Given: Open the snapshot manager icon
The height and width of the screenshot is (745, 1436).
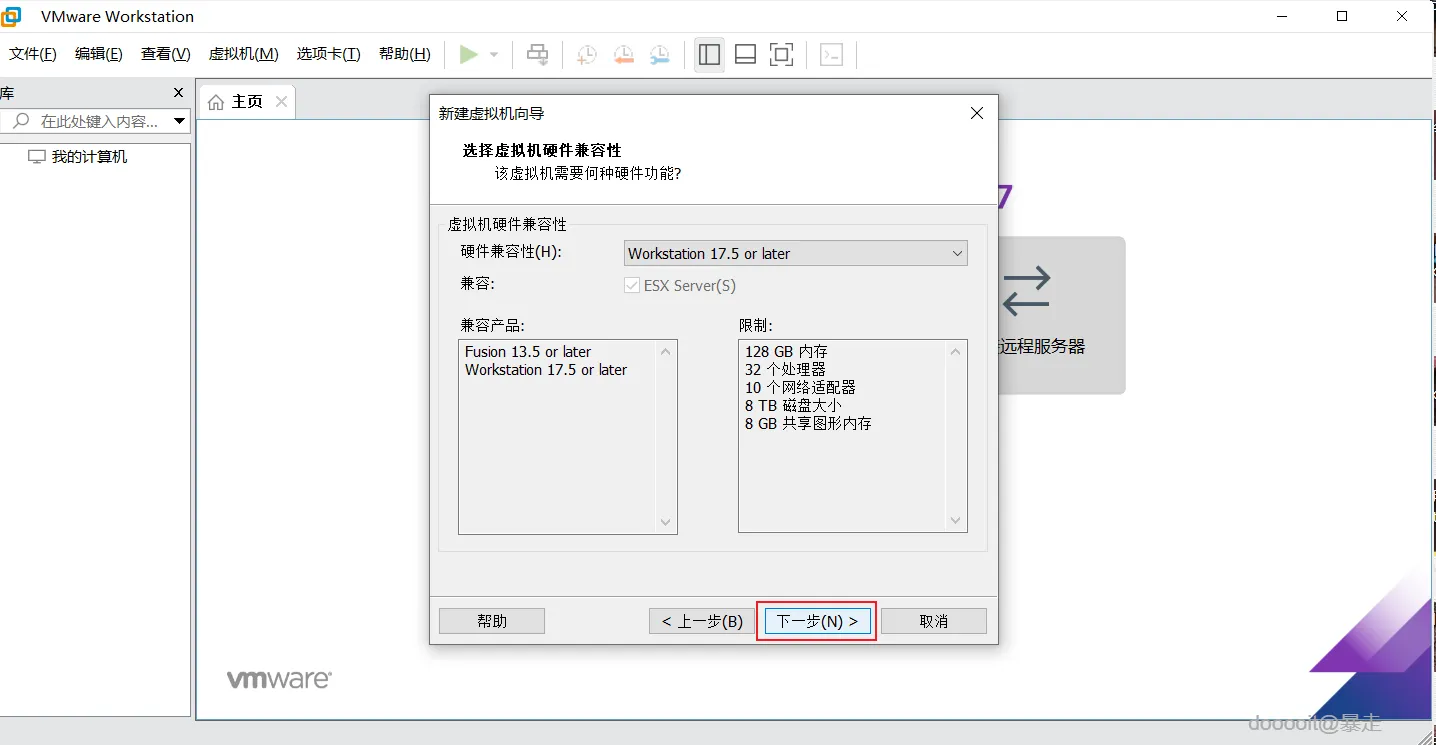Looking at the screenshot, I should (660, 54).
